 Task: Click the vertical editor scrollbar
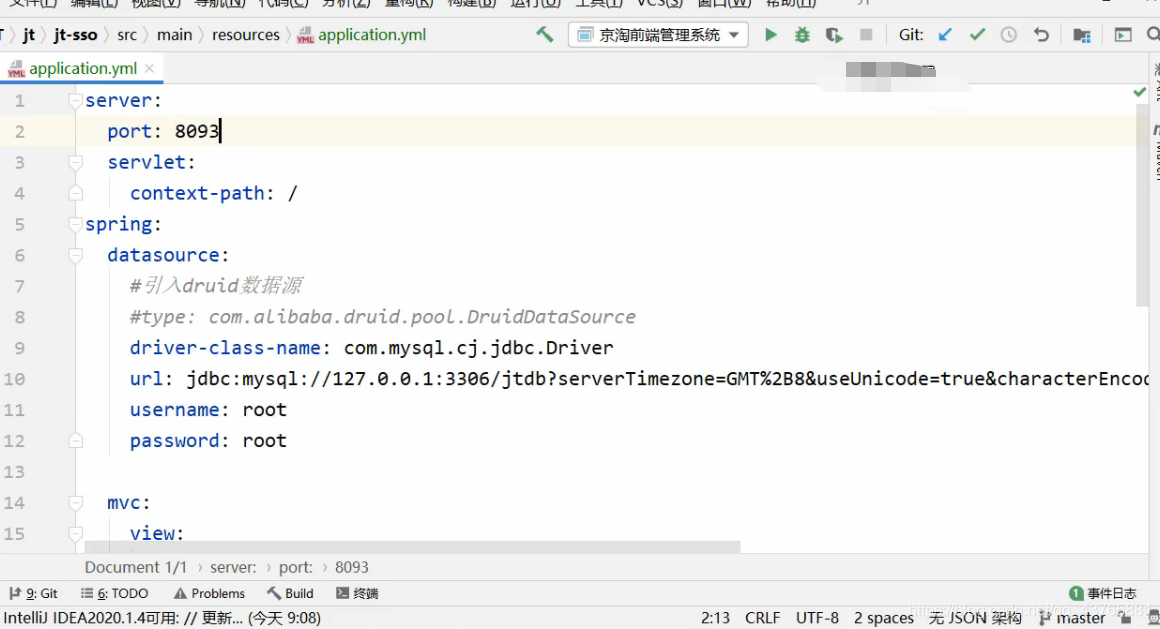pyautogui.click(x=1142, y=204)
